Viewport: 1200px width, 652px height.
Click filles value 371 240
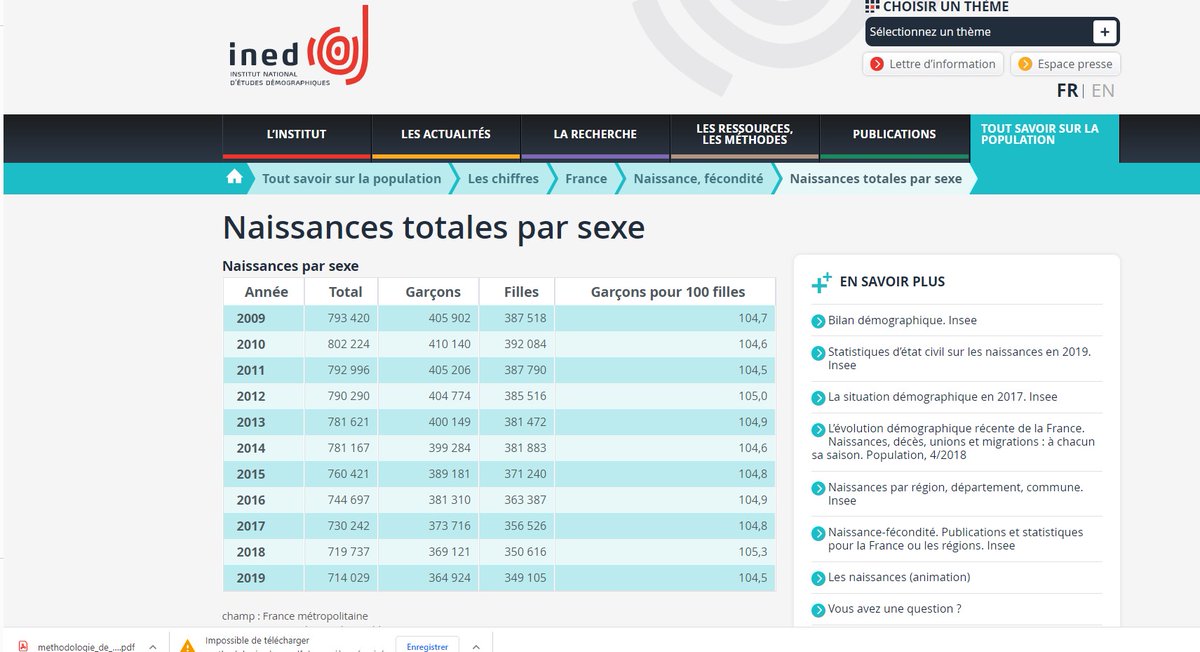[523, 474]
